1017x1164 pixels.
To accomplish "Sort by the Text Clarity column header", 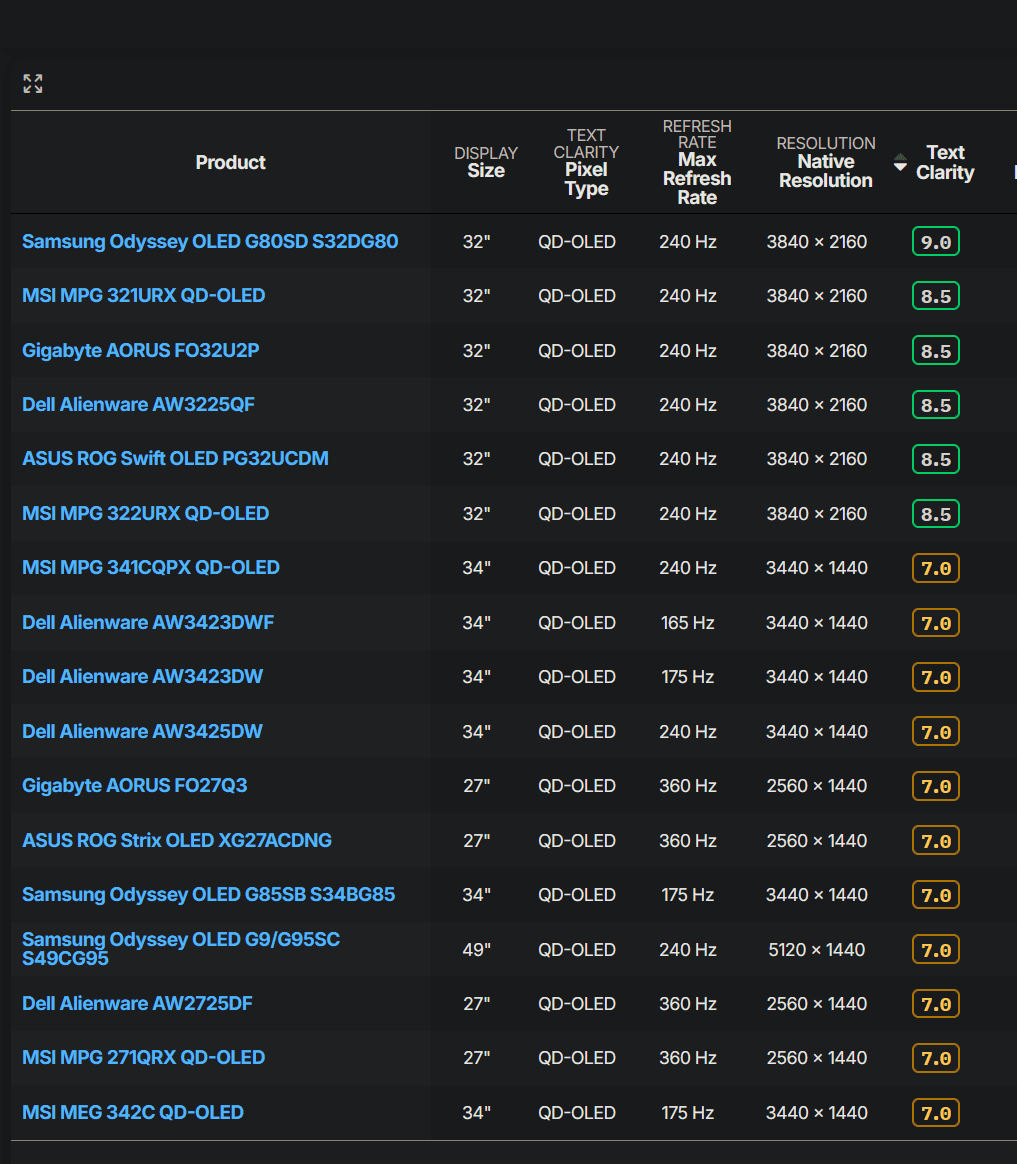I will coord(944,162).
